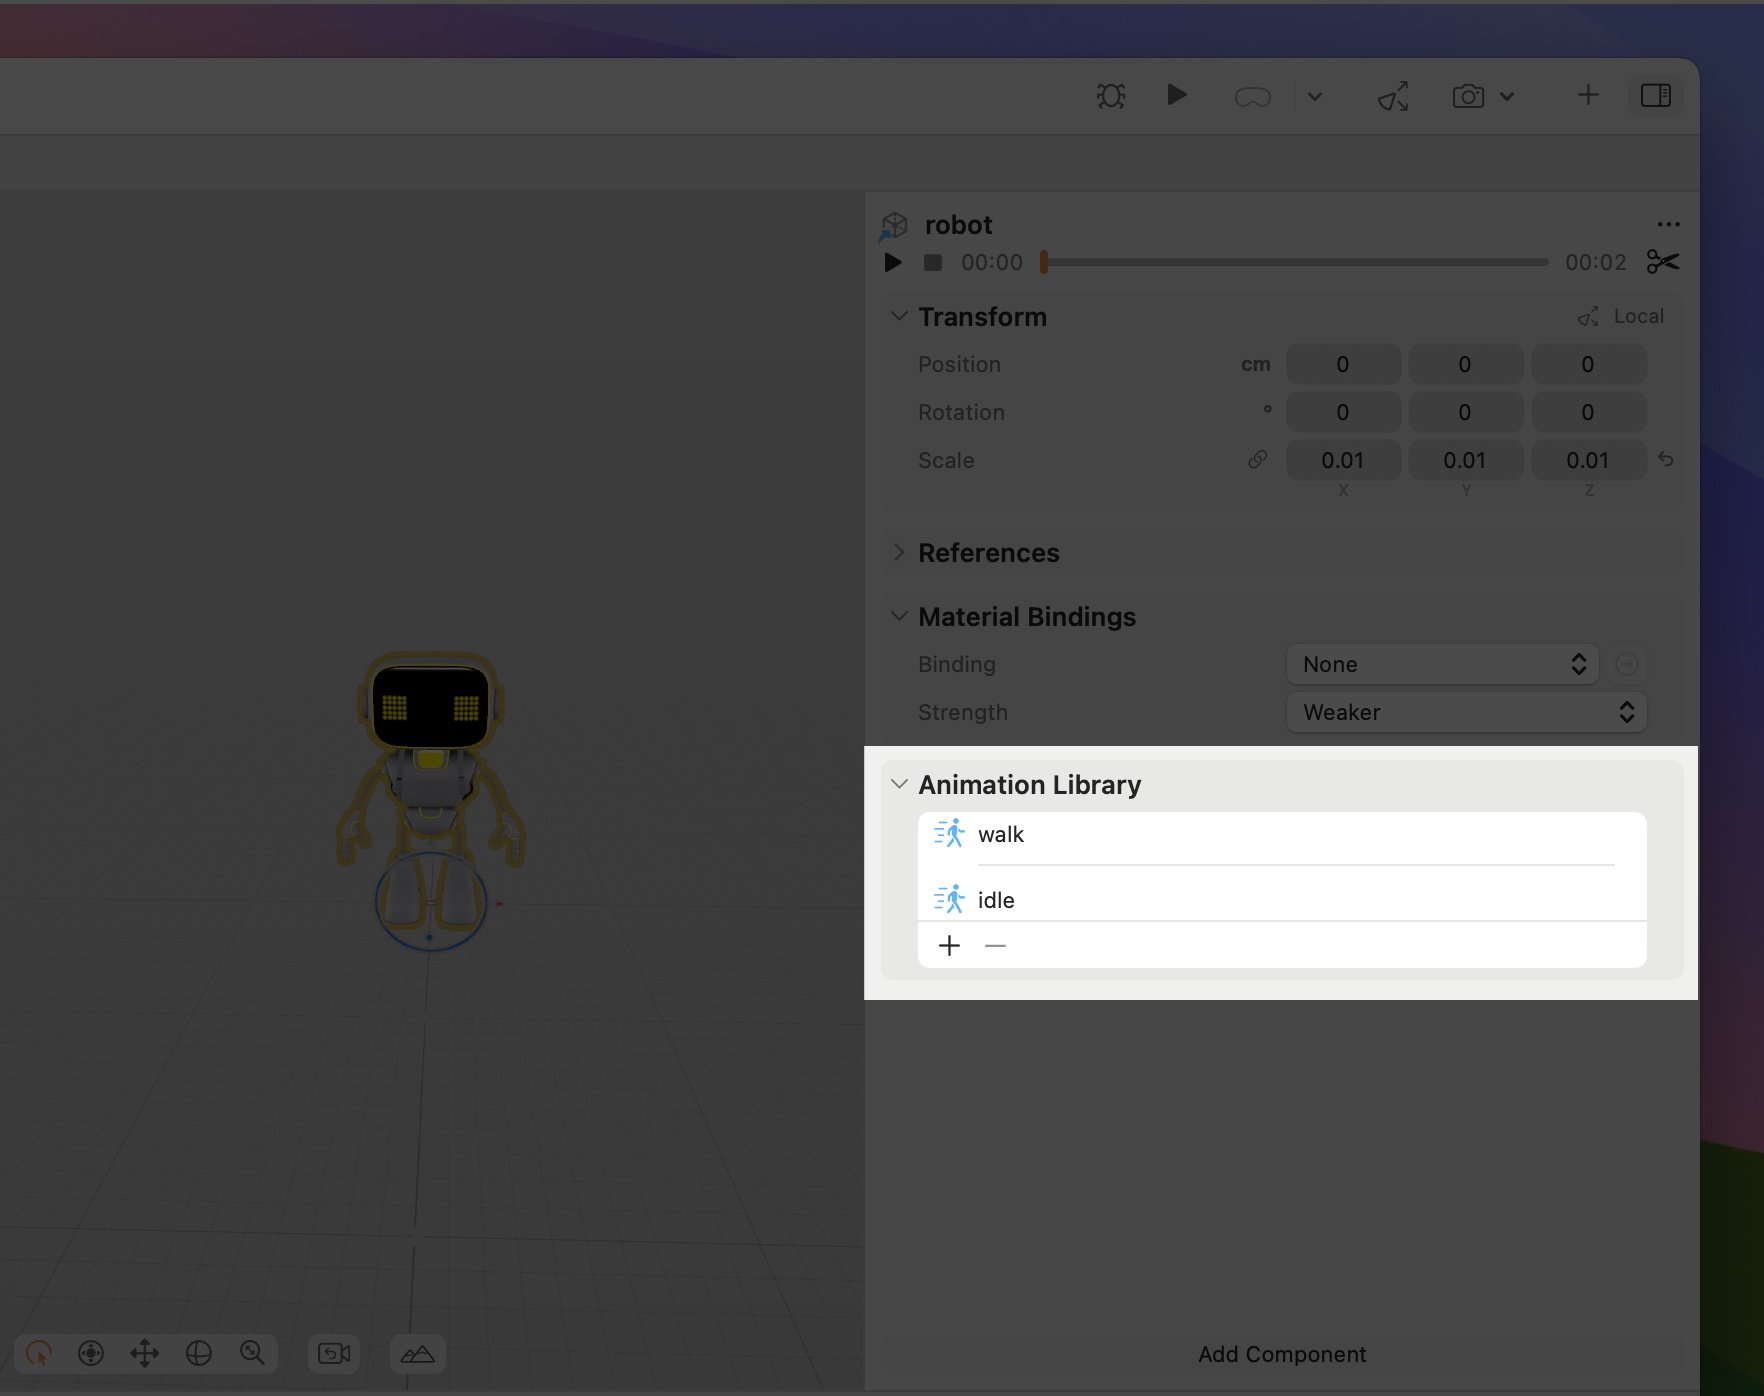1764x1396 pixels.
Task: Expand the References section
Action: (898, 552)
